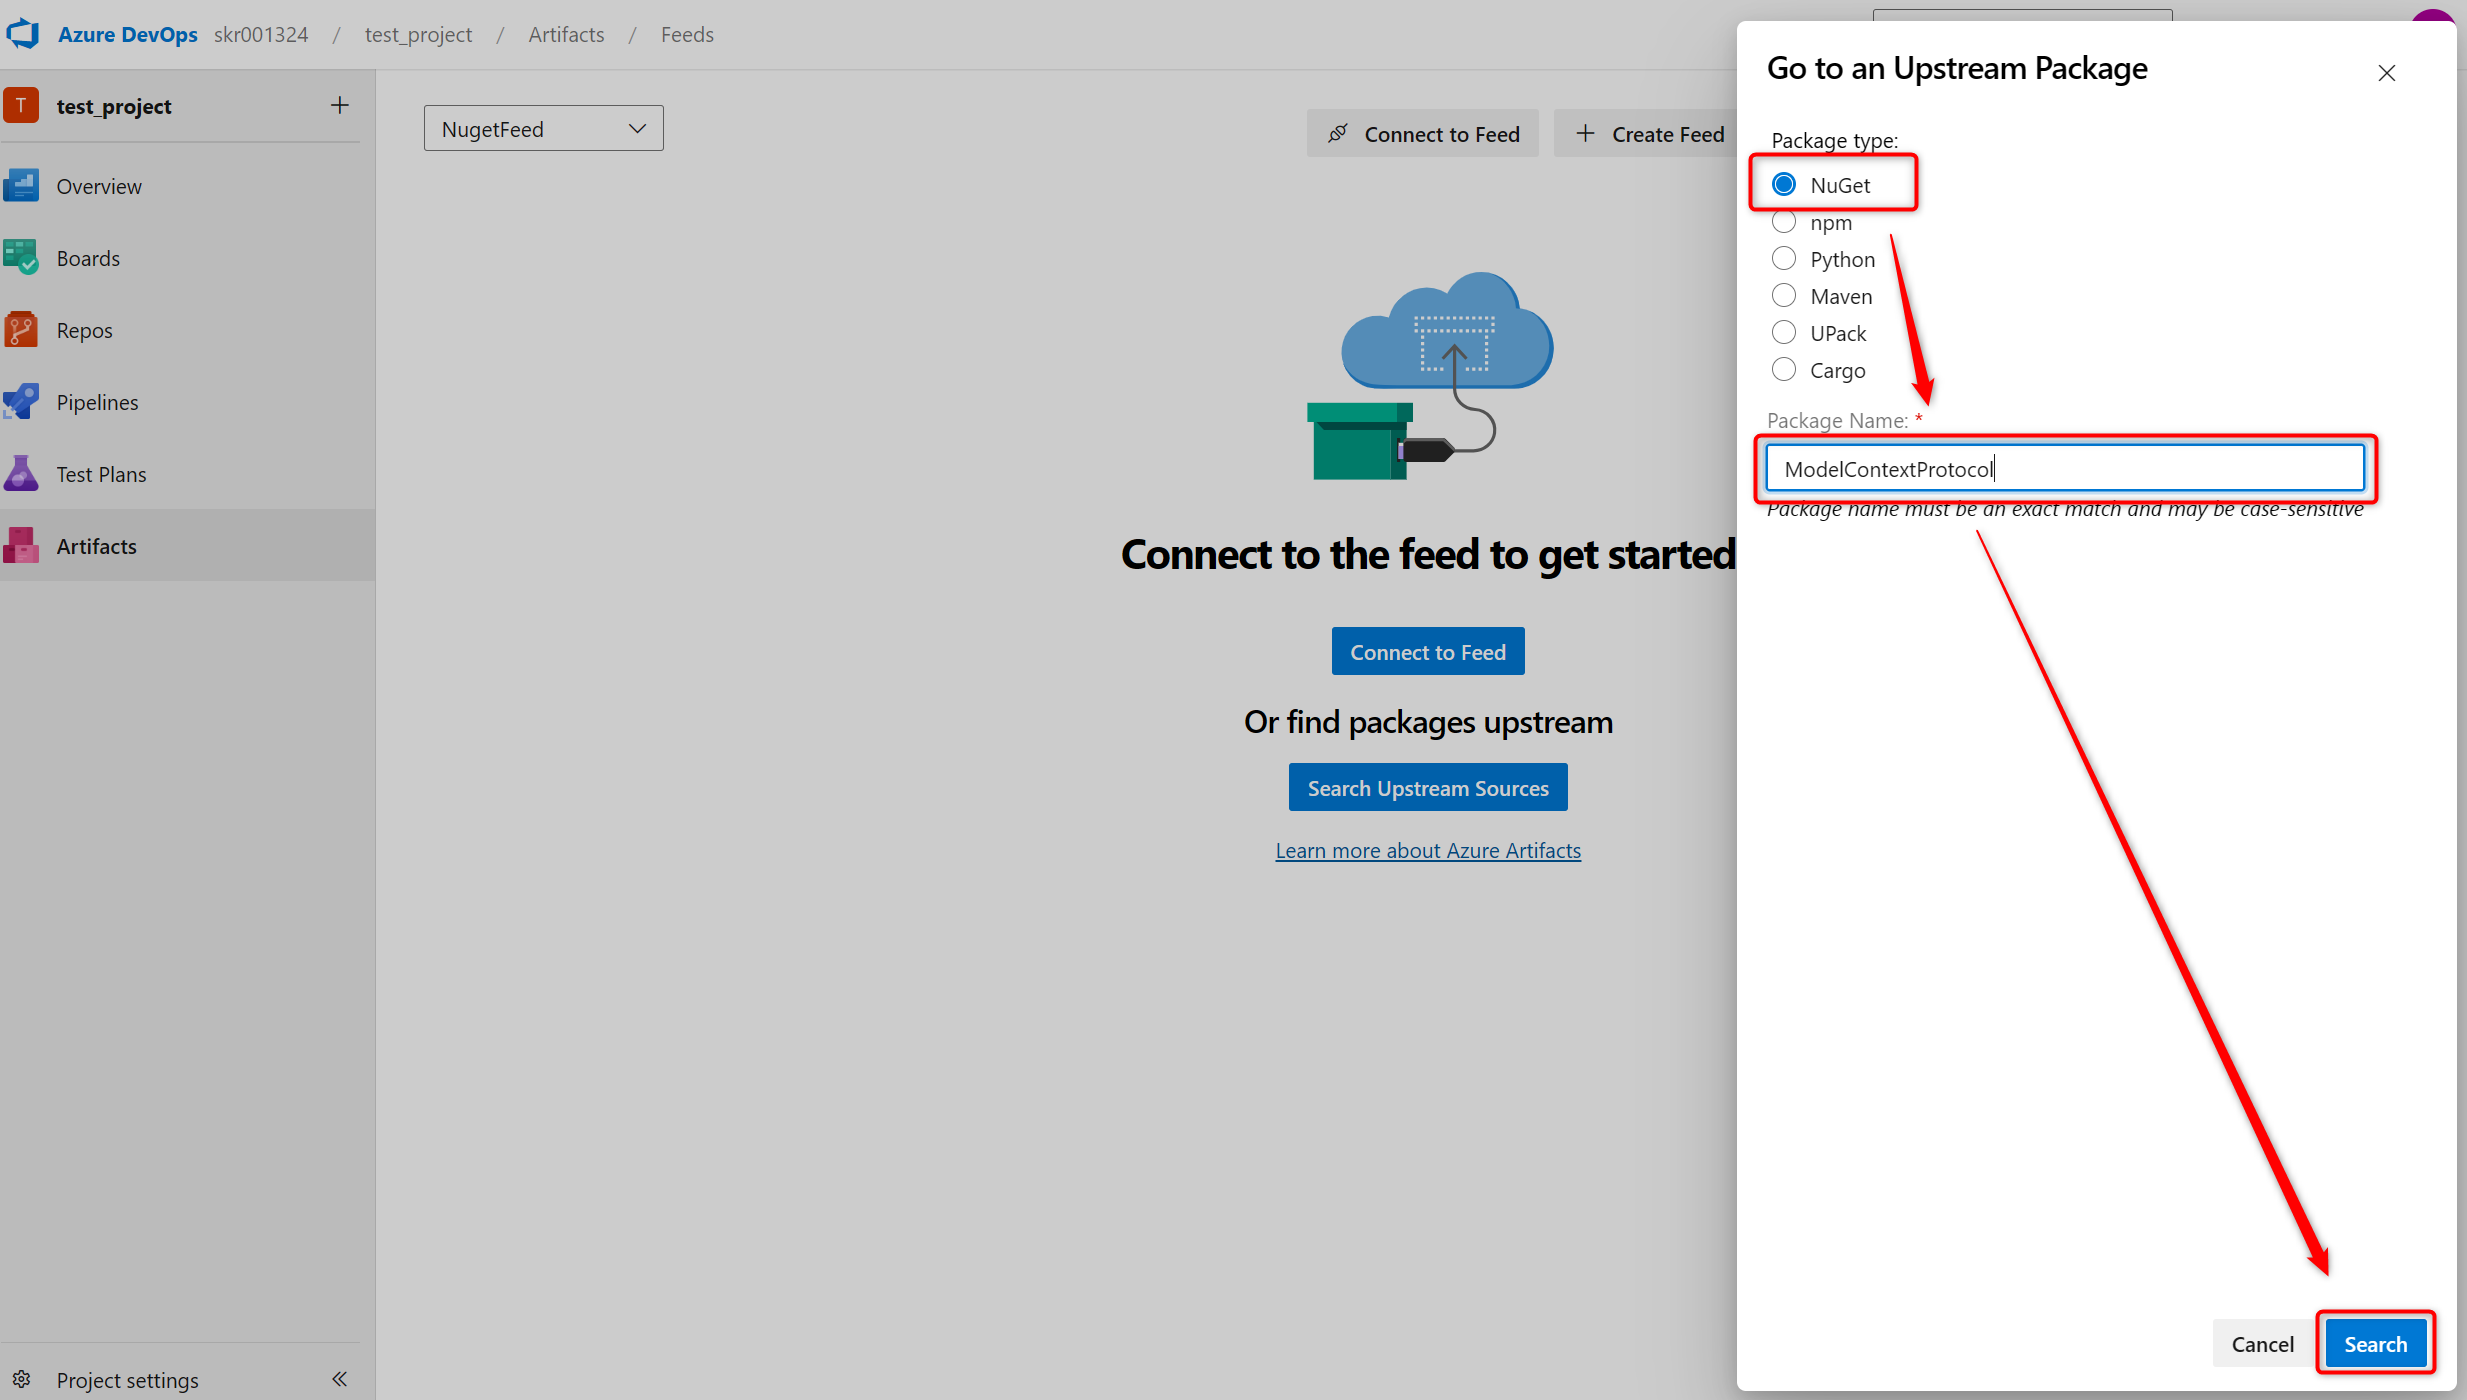Choose the Cargo package type
2467x1400 pixels.
1784,370
